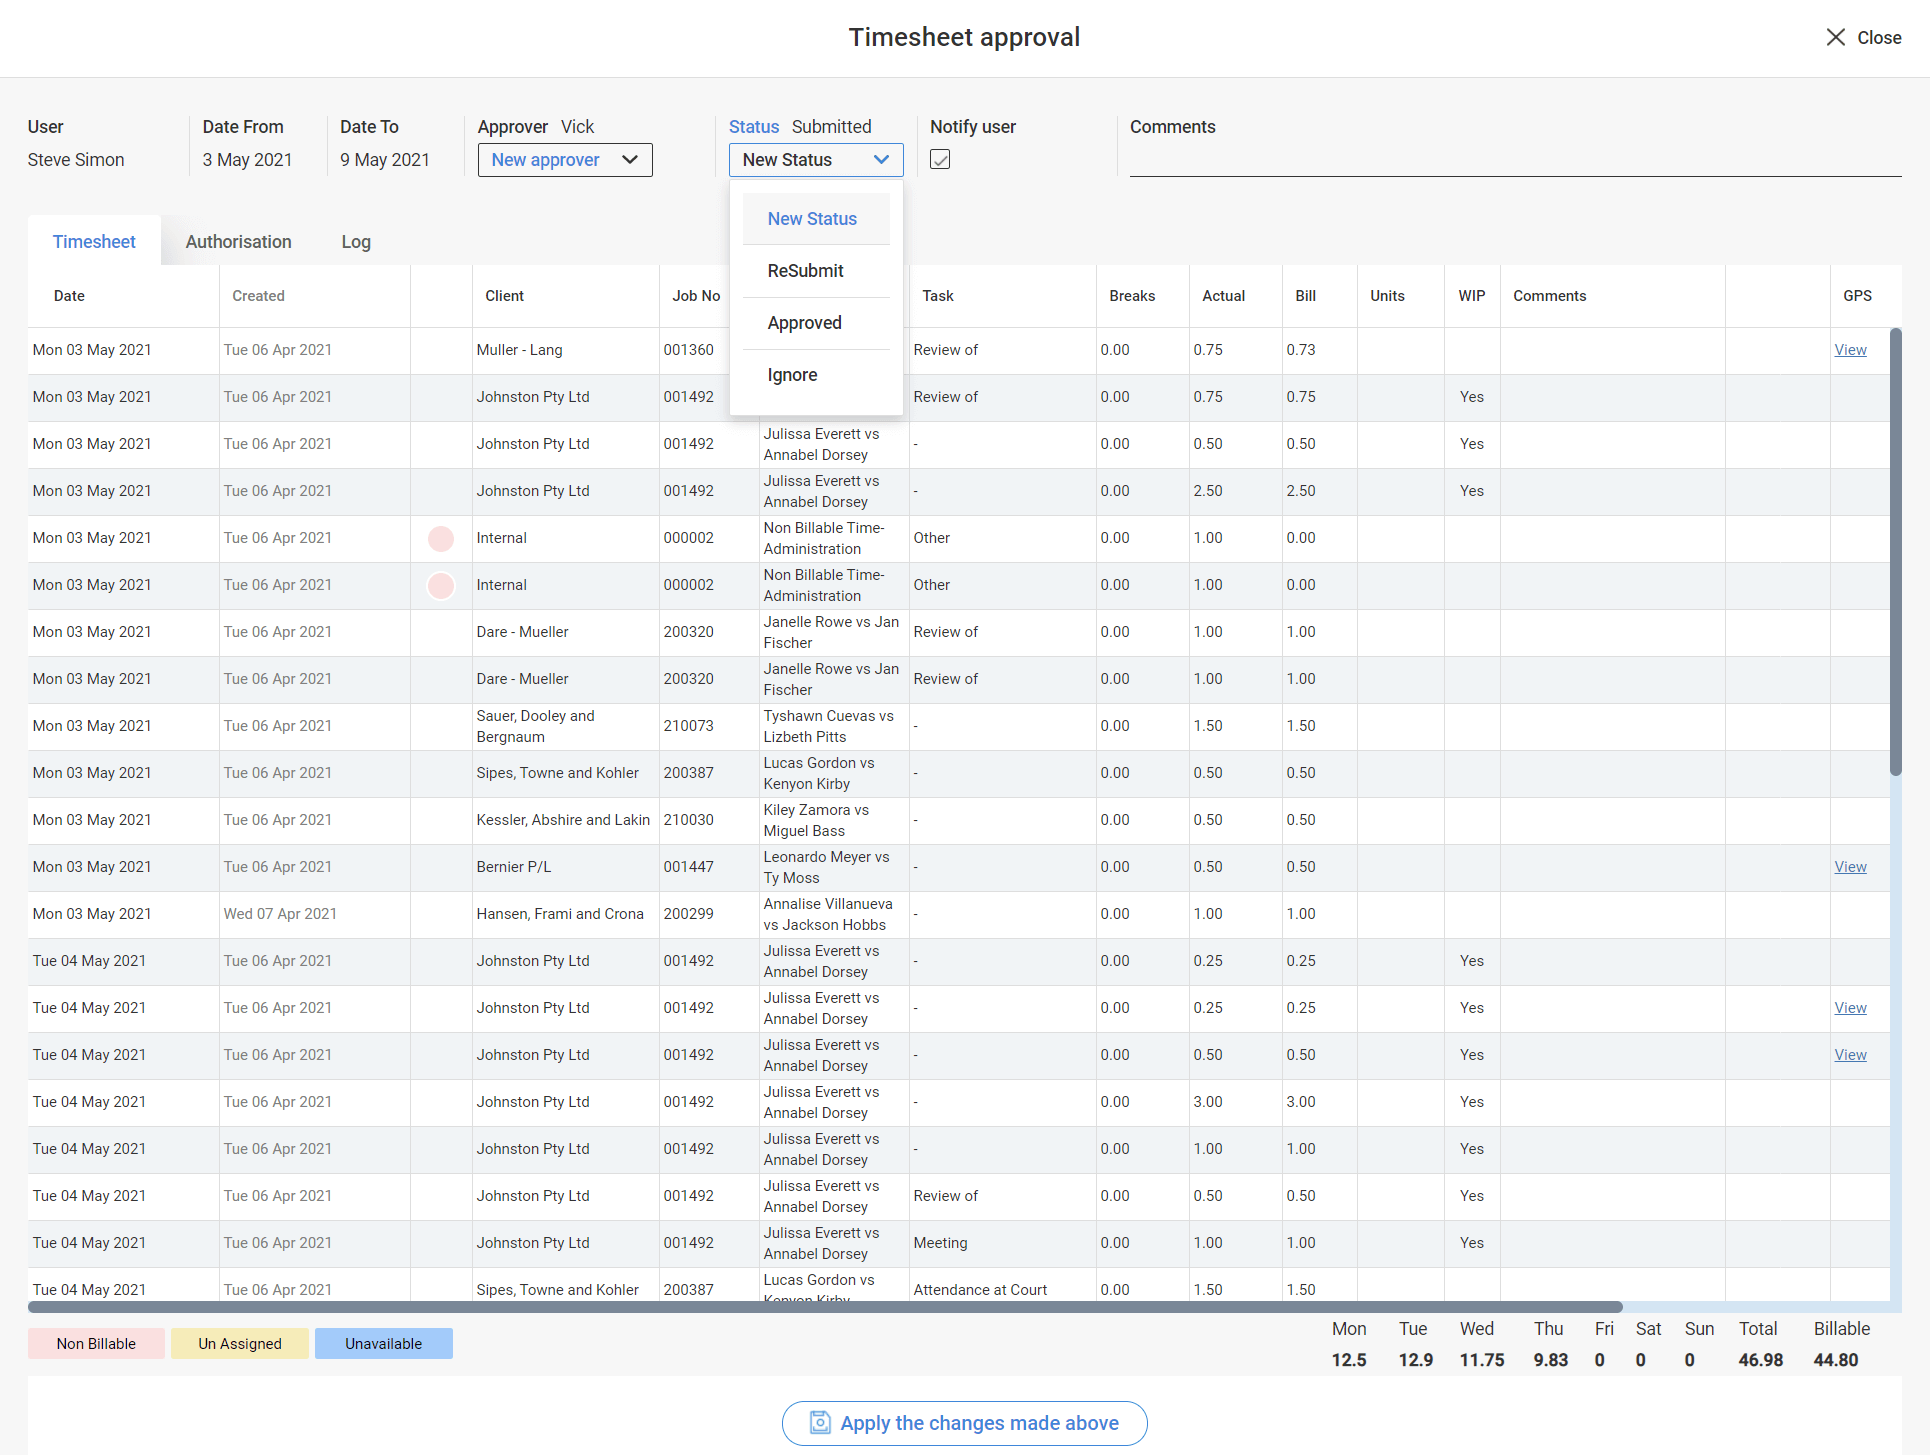Image resolution: width=1930 pixels, height=1455 pixels.
Task: Click the Job No column header
Action: [x=696, y=296]
